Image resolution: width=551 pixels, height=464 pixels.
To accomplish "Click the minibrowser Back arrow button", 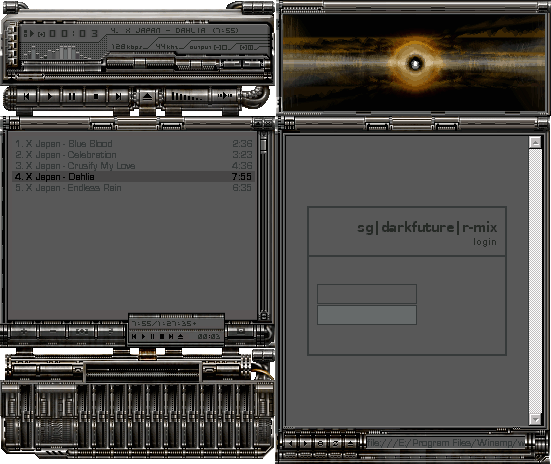I will click(x=290, y=444).
